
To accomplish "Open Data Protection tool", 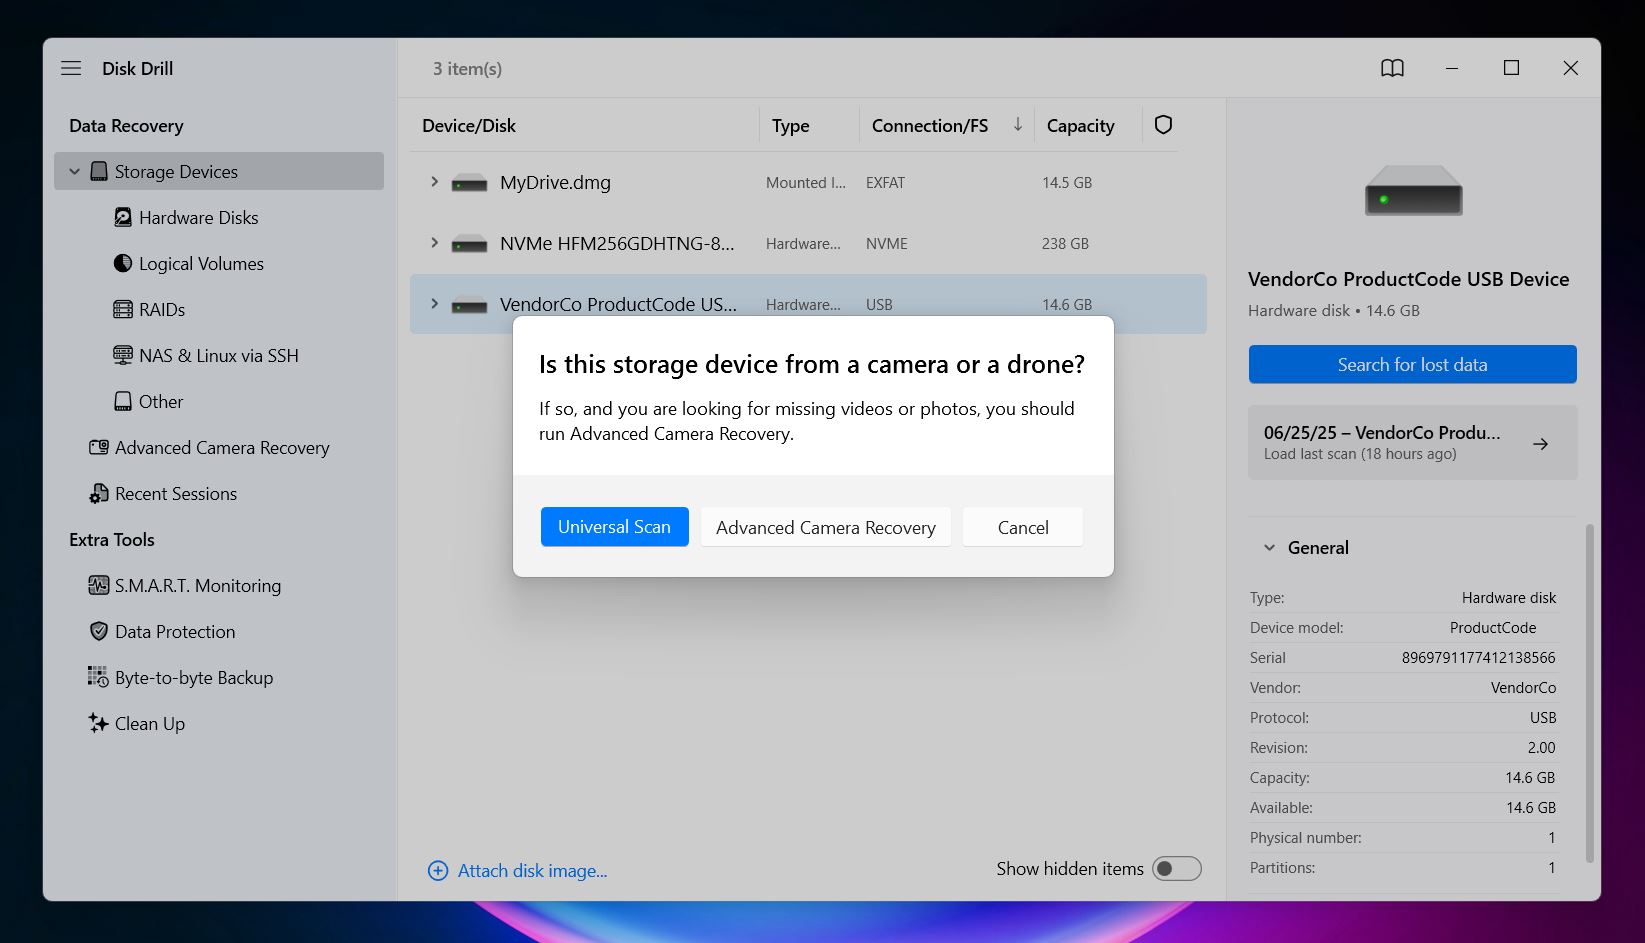I will [175, 632].
